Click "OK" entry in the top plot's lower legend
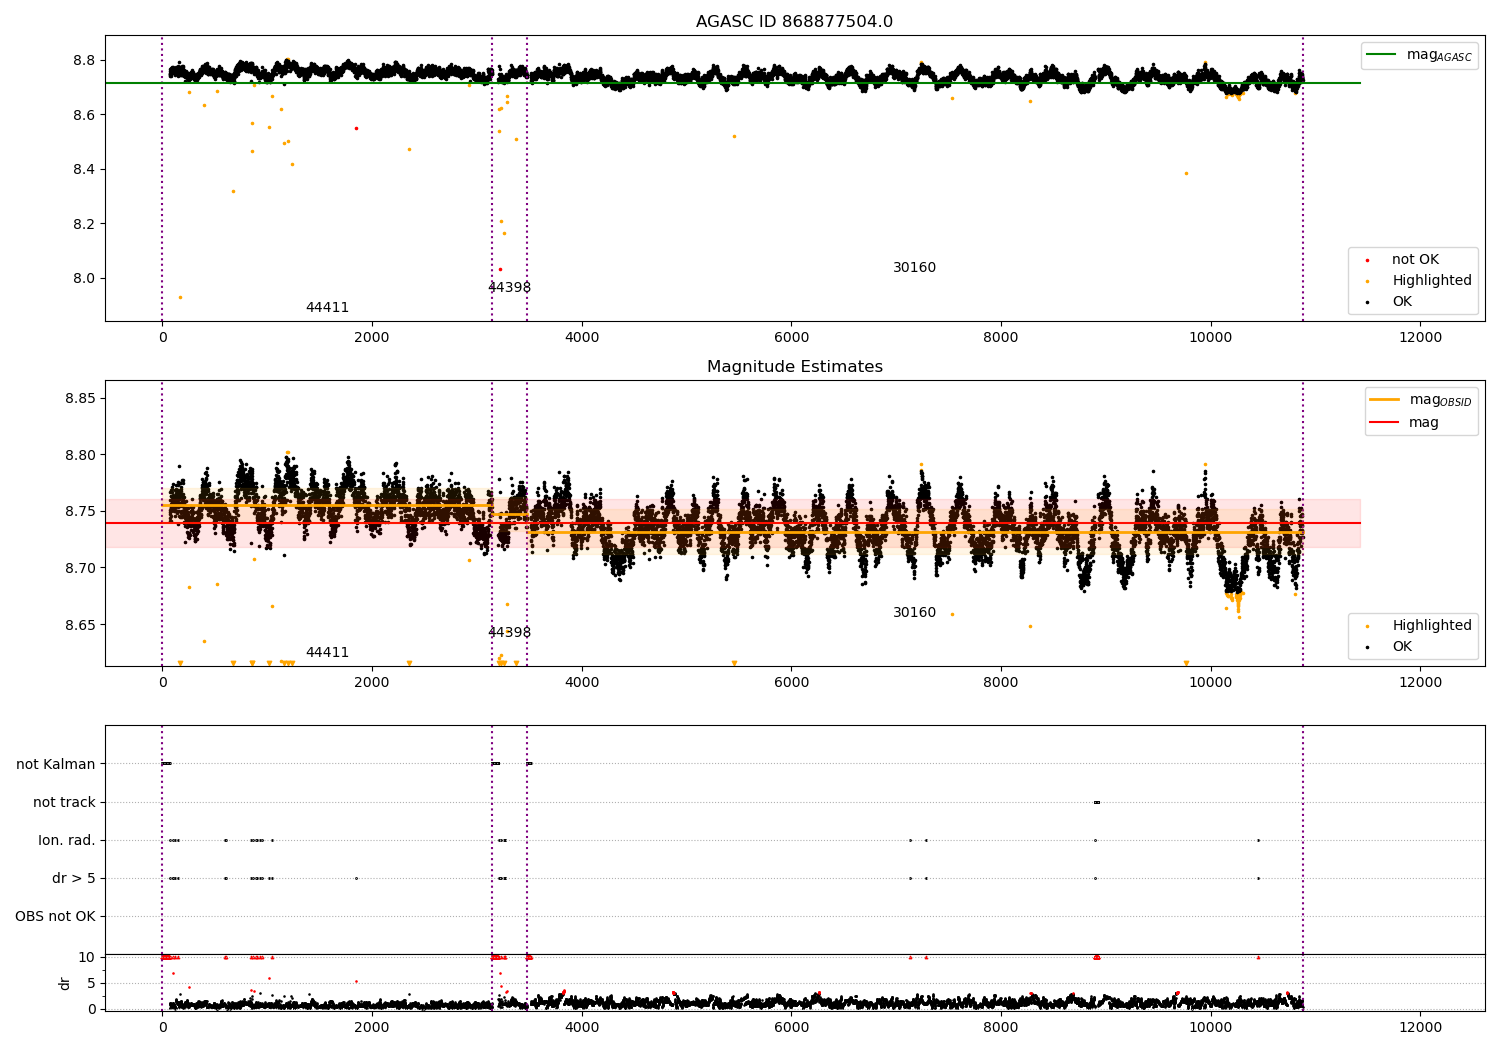The height and width of the screenshot is (1050, 1500). point(1401,302)
